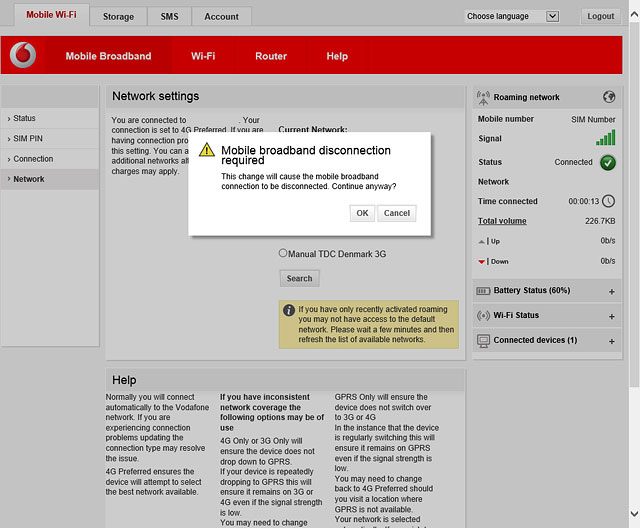This screenshot has height=528, width=640.
Task: Open the Account tab
Action: pos(221,17)
